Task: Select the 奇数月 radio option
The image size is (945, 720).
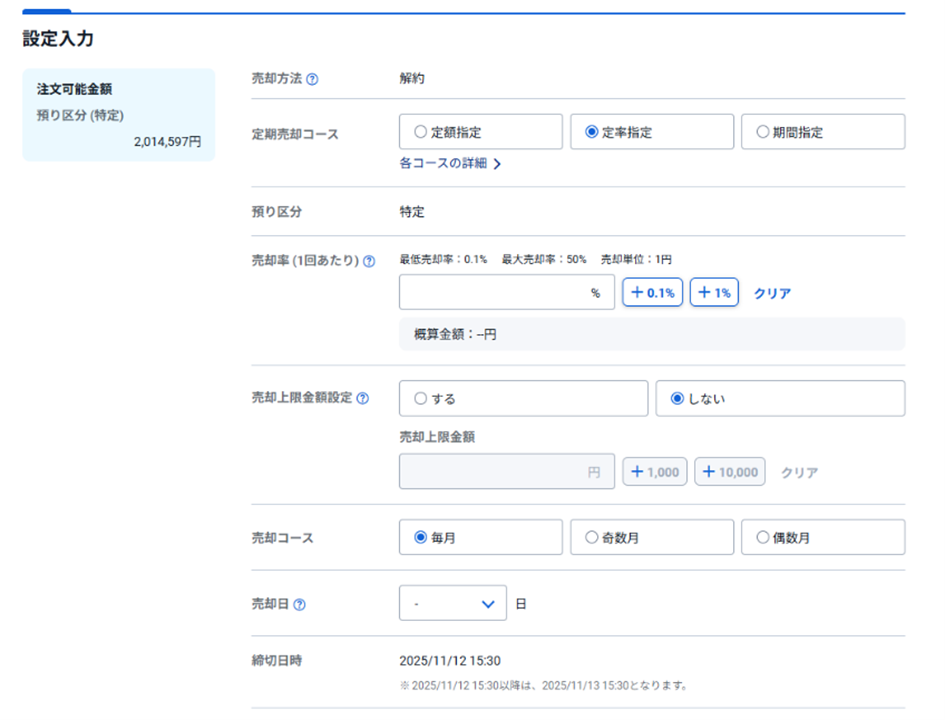Action: (651, 537)
